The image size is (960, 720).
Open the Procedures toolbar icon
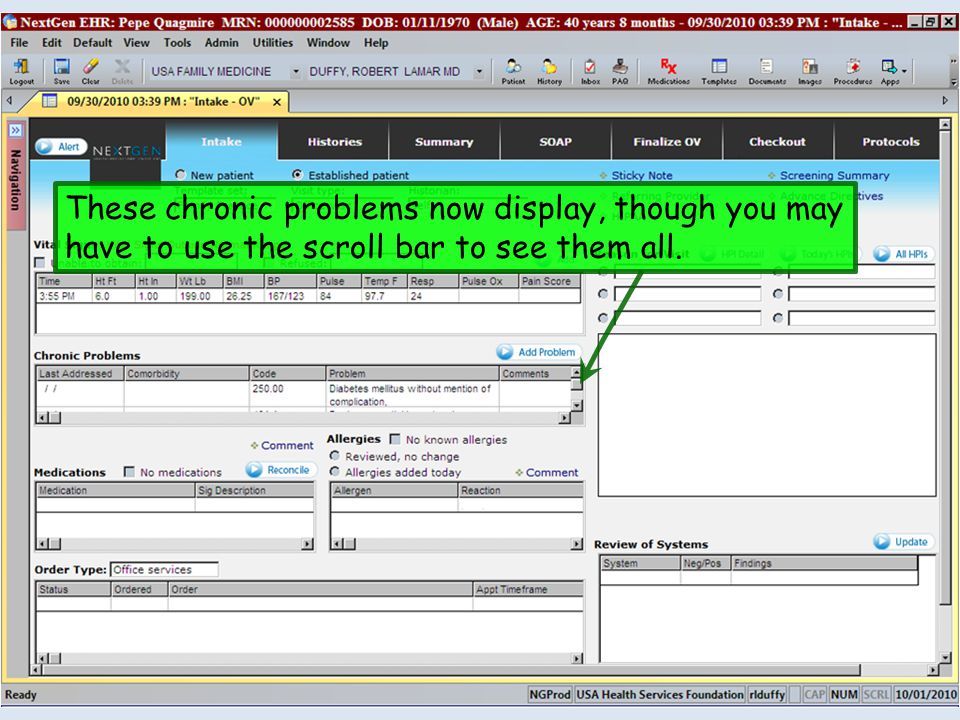[x=853, y=71]
